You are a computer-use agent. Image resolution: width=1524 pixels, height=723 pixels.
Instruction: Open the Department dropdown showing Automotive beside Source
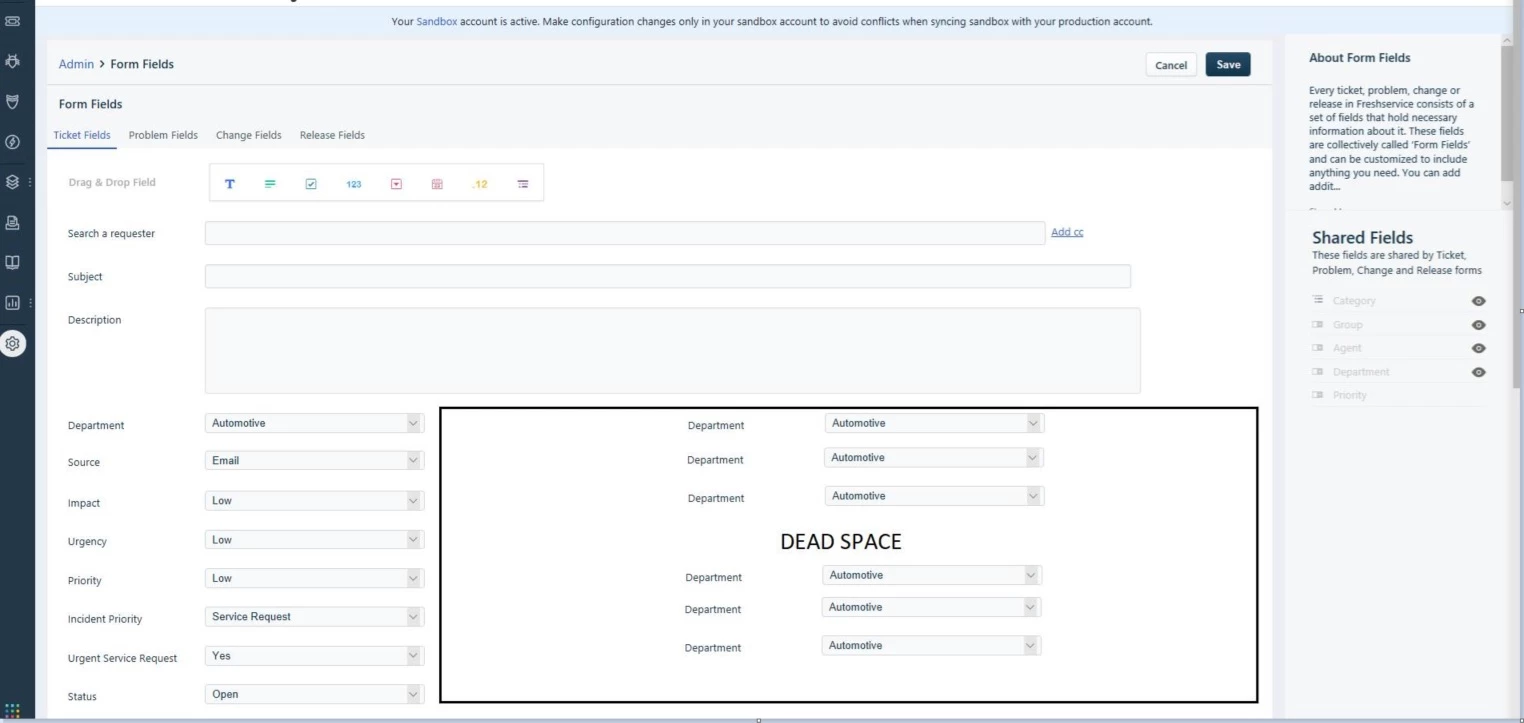point(314,423)
